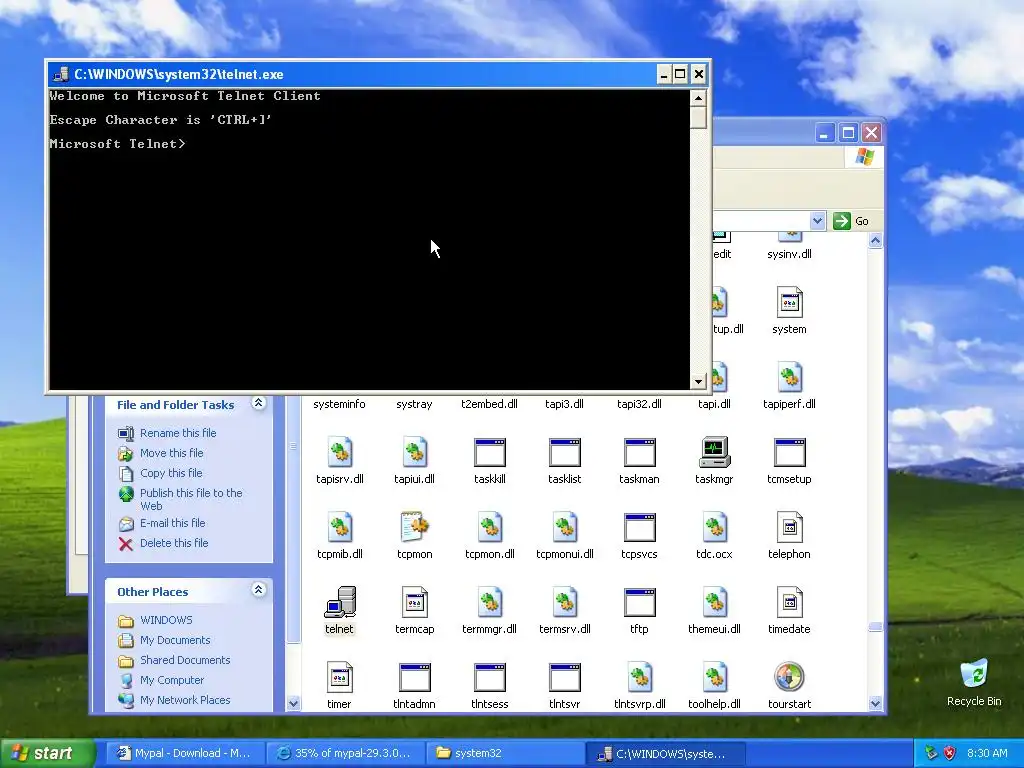The image size is (1024, 768).
Task: Select the tourstart icon
Action: click(x=789, y=677)
